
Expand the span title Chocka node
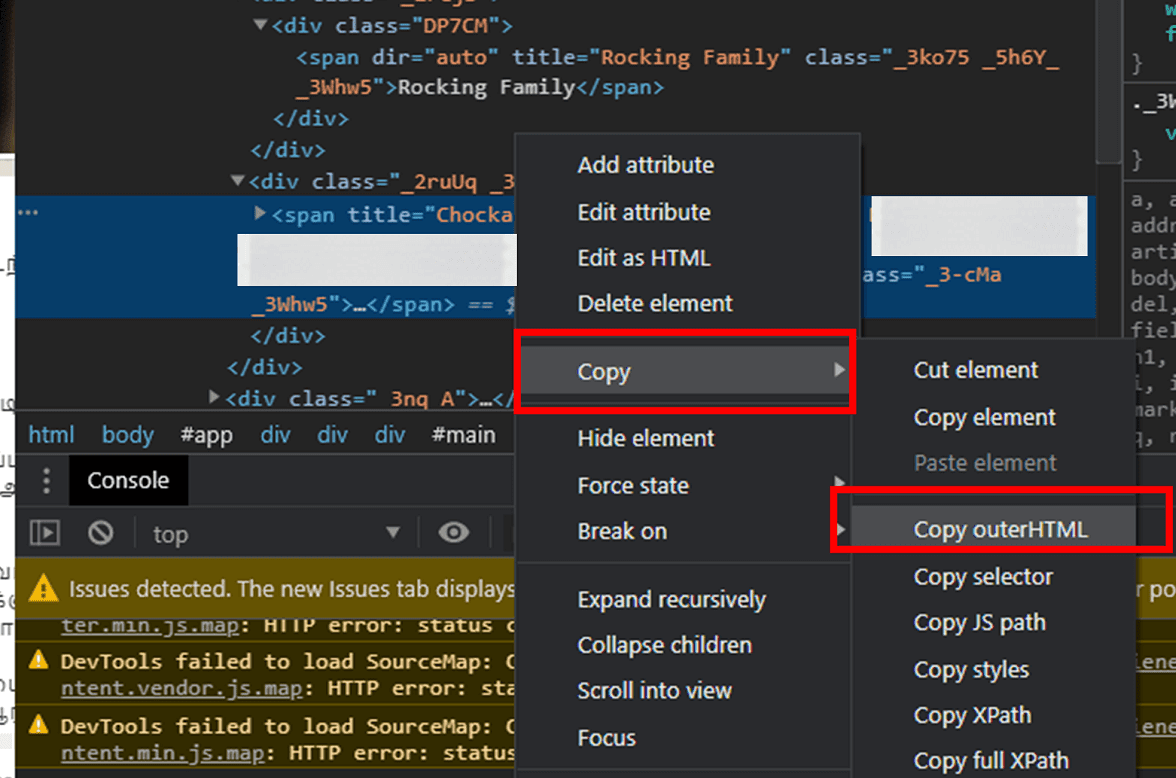click(260, 214)
